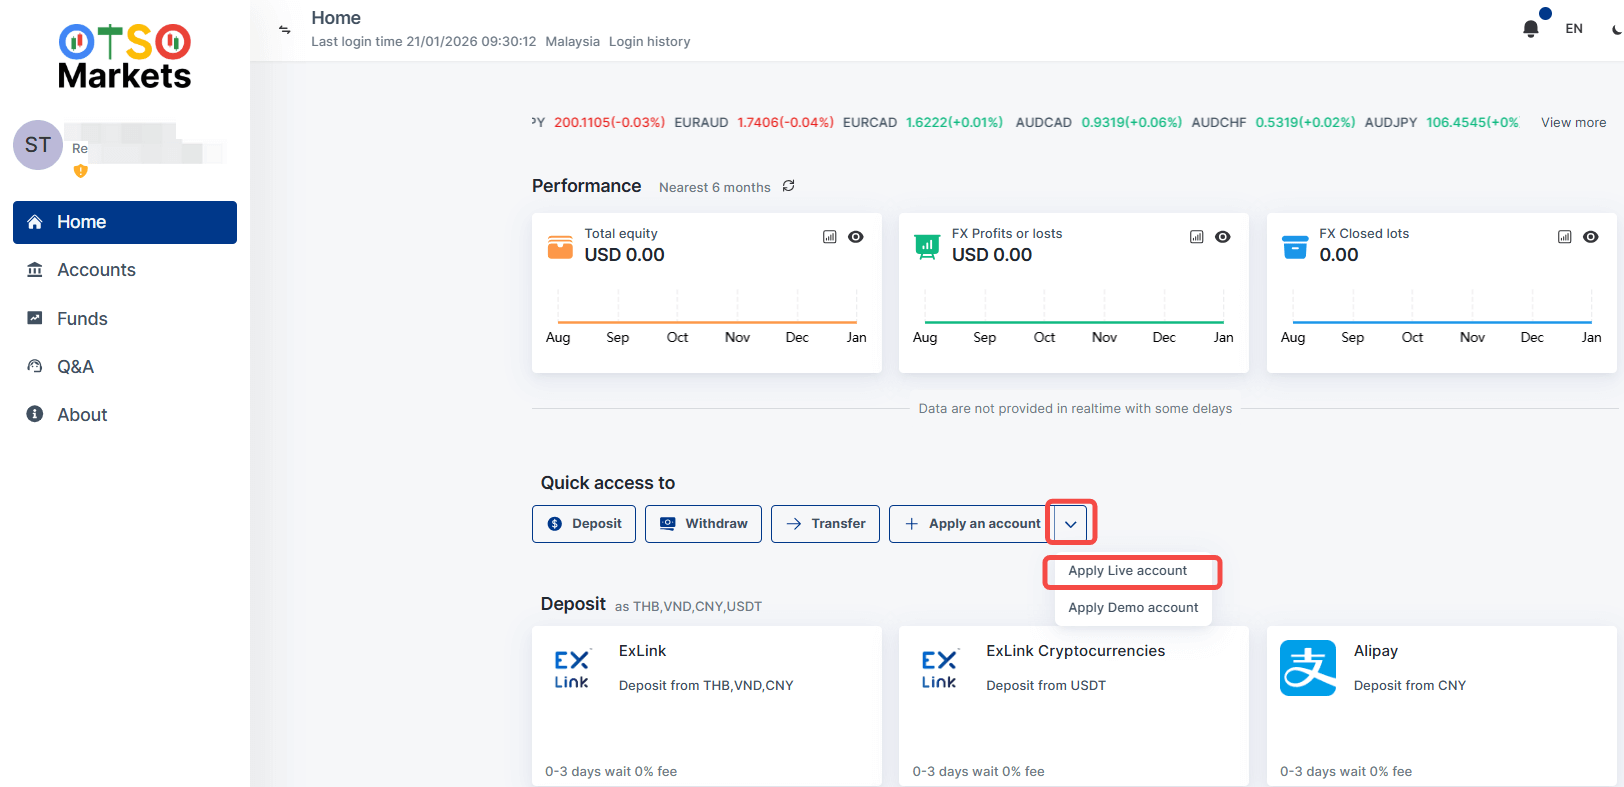
Task: Hide the Total equity value
Action: (856, 237)
